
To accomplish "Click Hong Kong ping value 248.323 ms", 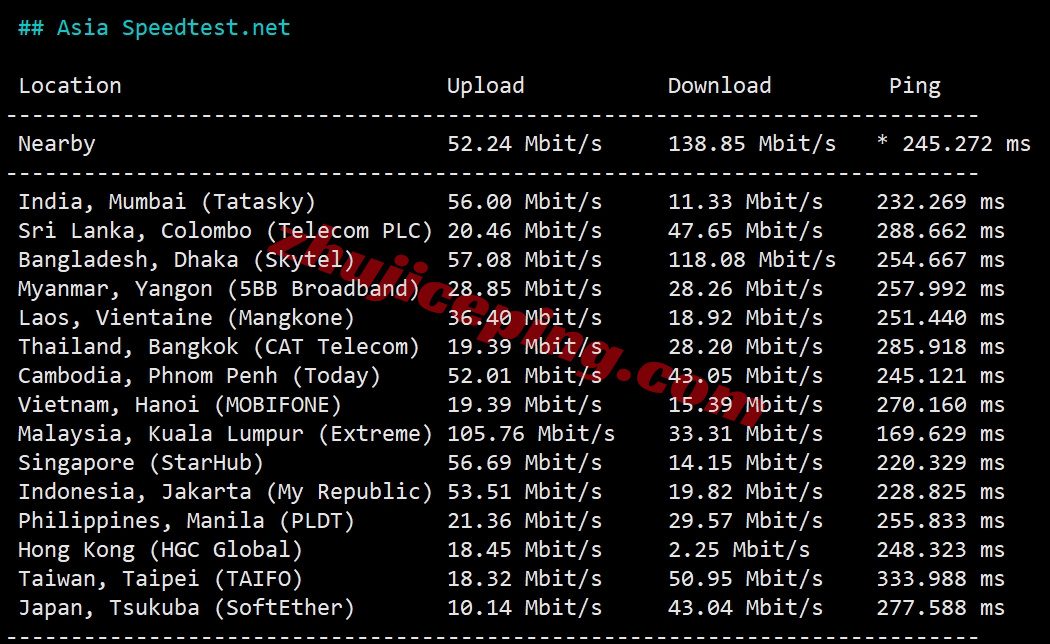I will 941,550.
